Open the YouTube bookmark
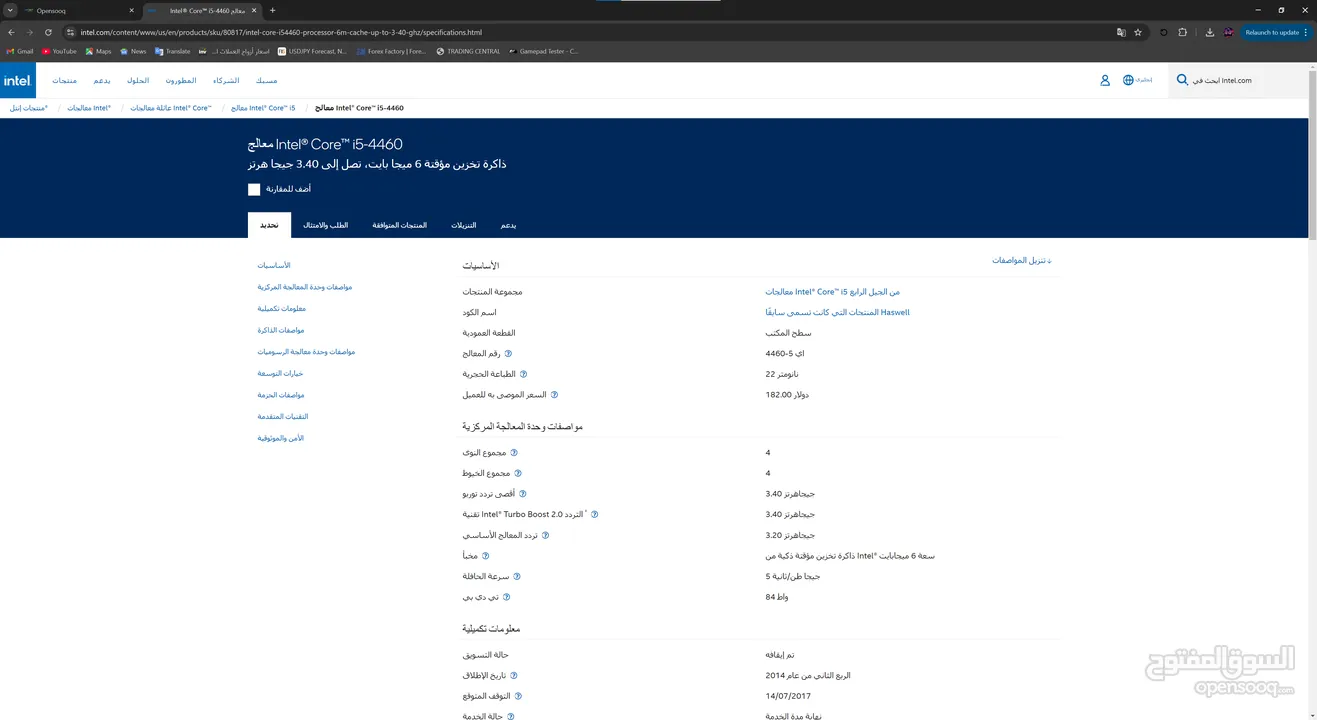The height and width of the screenshot is (720, 1317). coord(59,51)
